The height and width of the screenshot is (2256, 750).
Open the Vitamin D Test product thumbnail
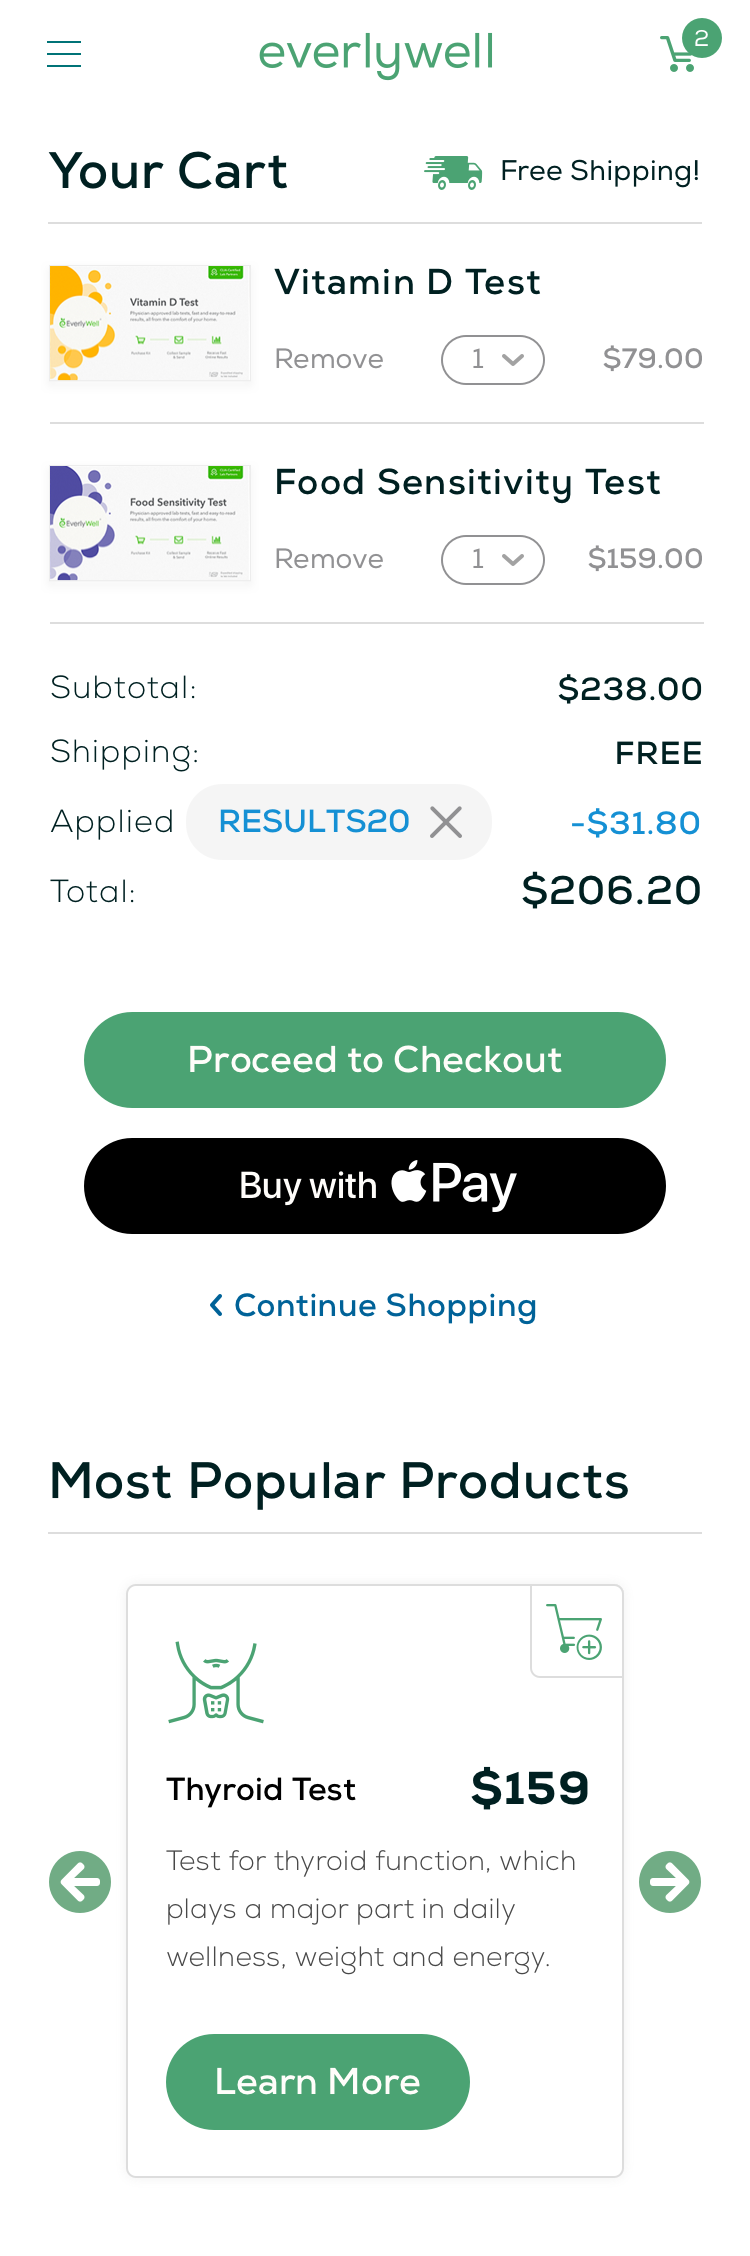click(x=150, y=323)
